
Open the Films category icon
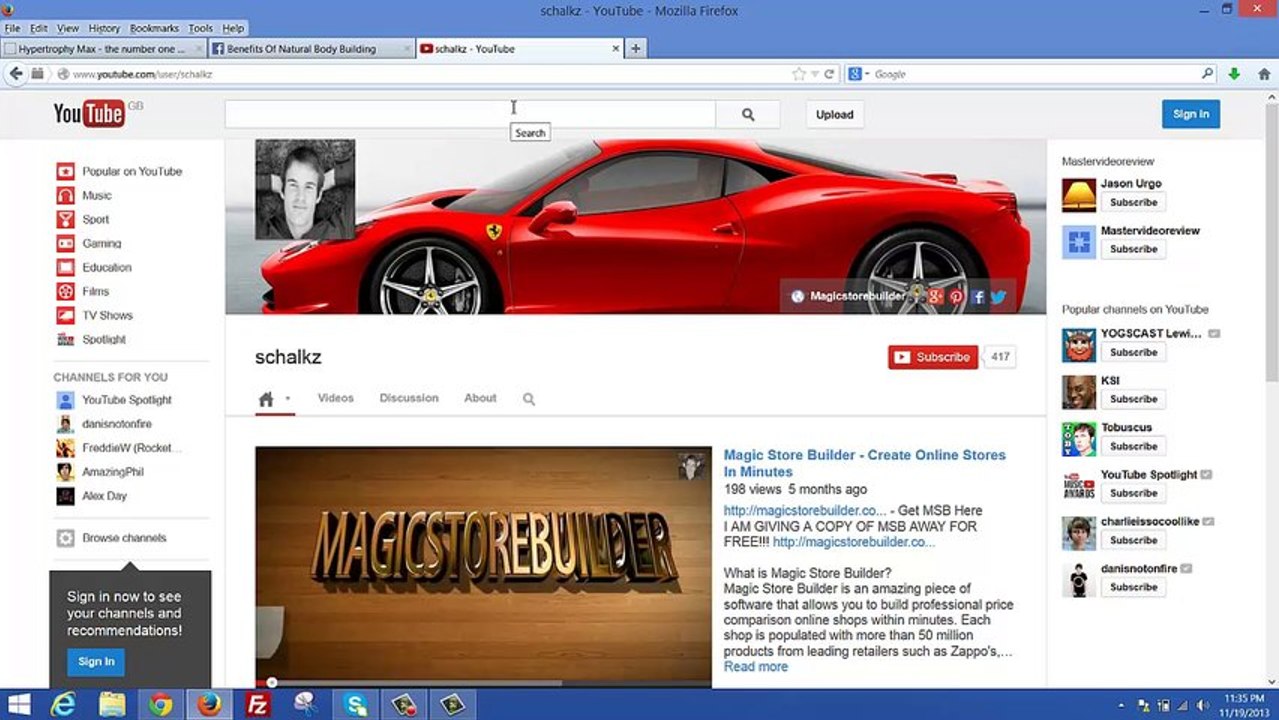point(65,291)
